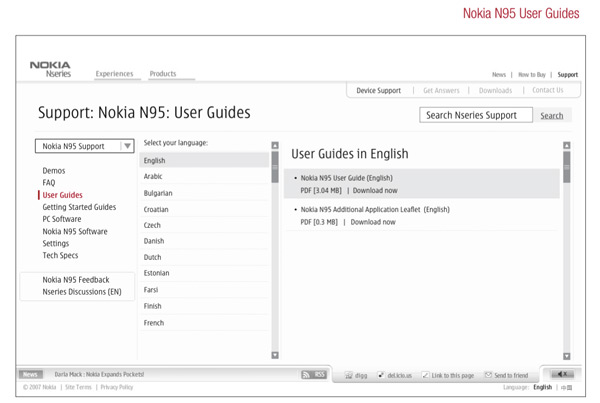The height and width of the screenshot is (403, 600).
Task: Open Nokia N95 Feedback link
Action: [76, 280]
